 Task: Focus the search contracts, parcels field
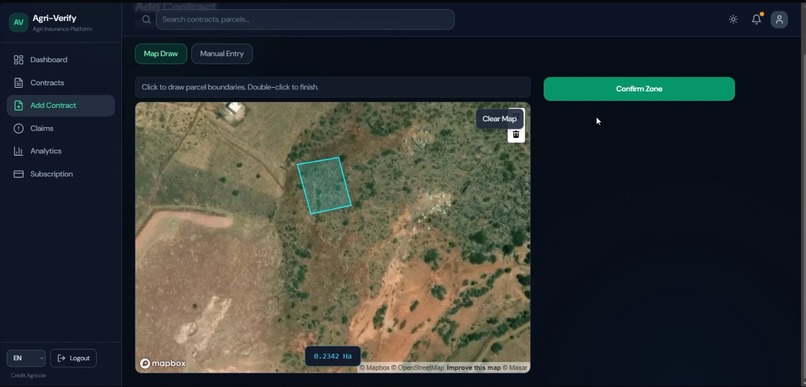pos(305,20)
